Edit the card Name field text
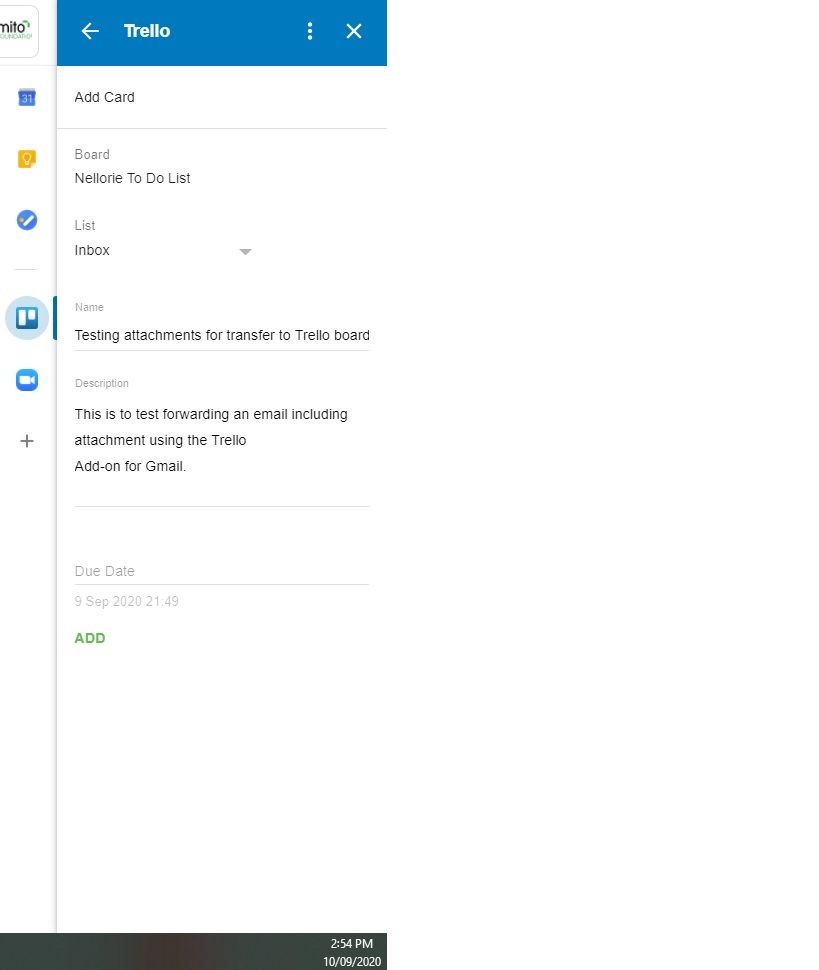Image resolution: width=819 pixels, height=970 pixels. tap(221, 335)
